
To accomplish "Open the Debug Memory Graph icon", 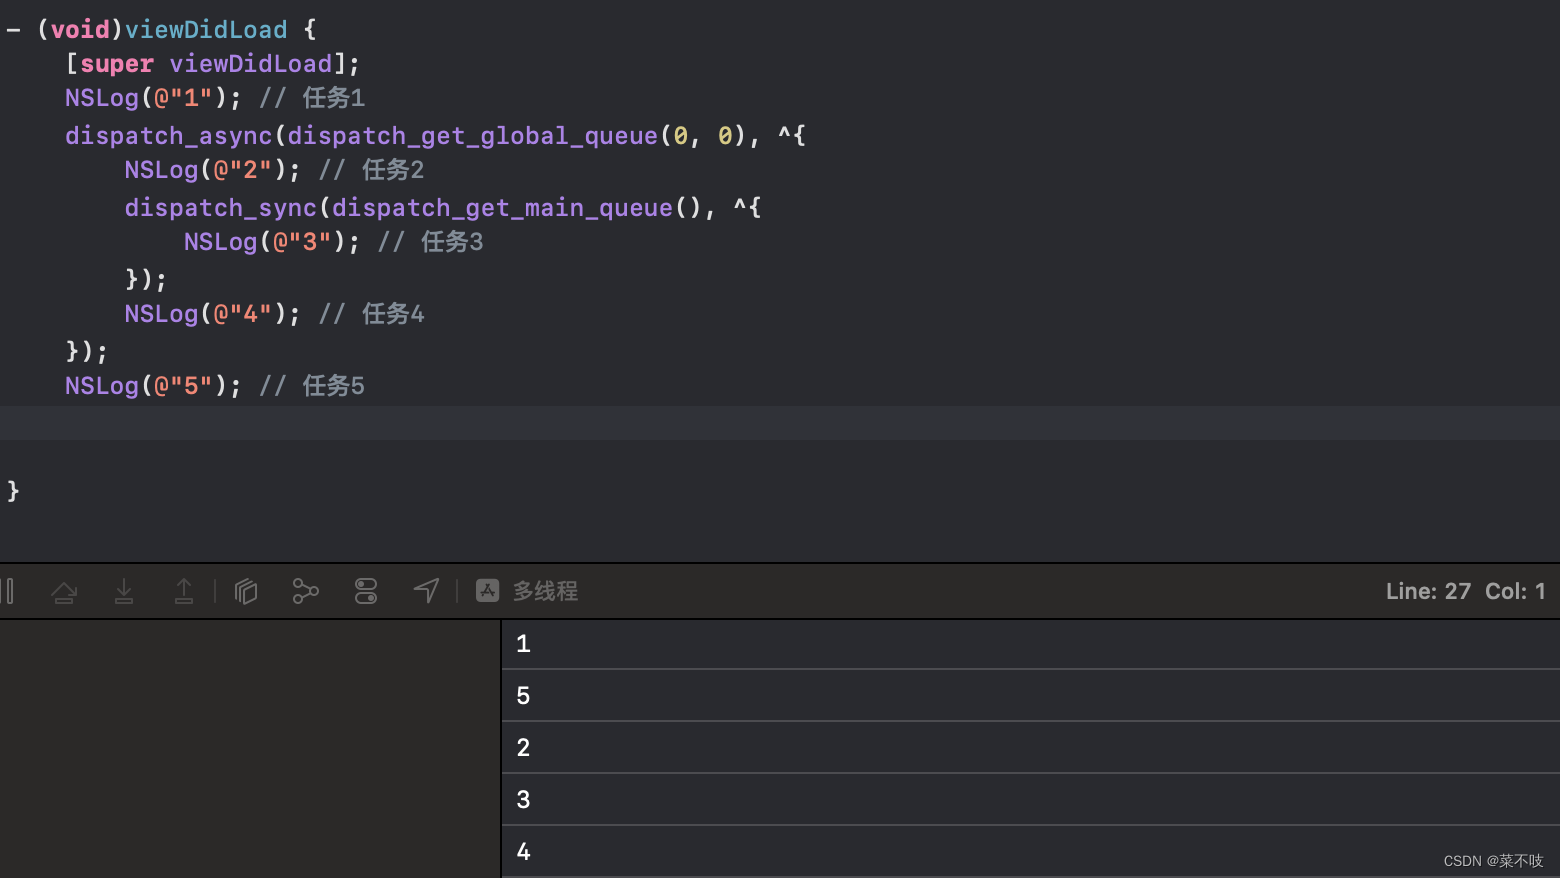I will 305,591.
